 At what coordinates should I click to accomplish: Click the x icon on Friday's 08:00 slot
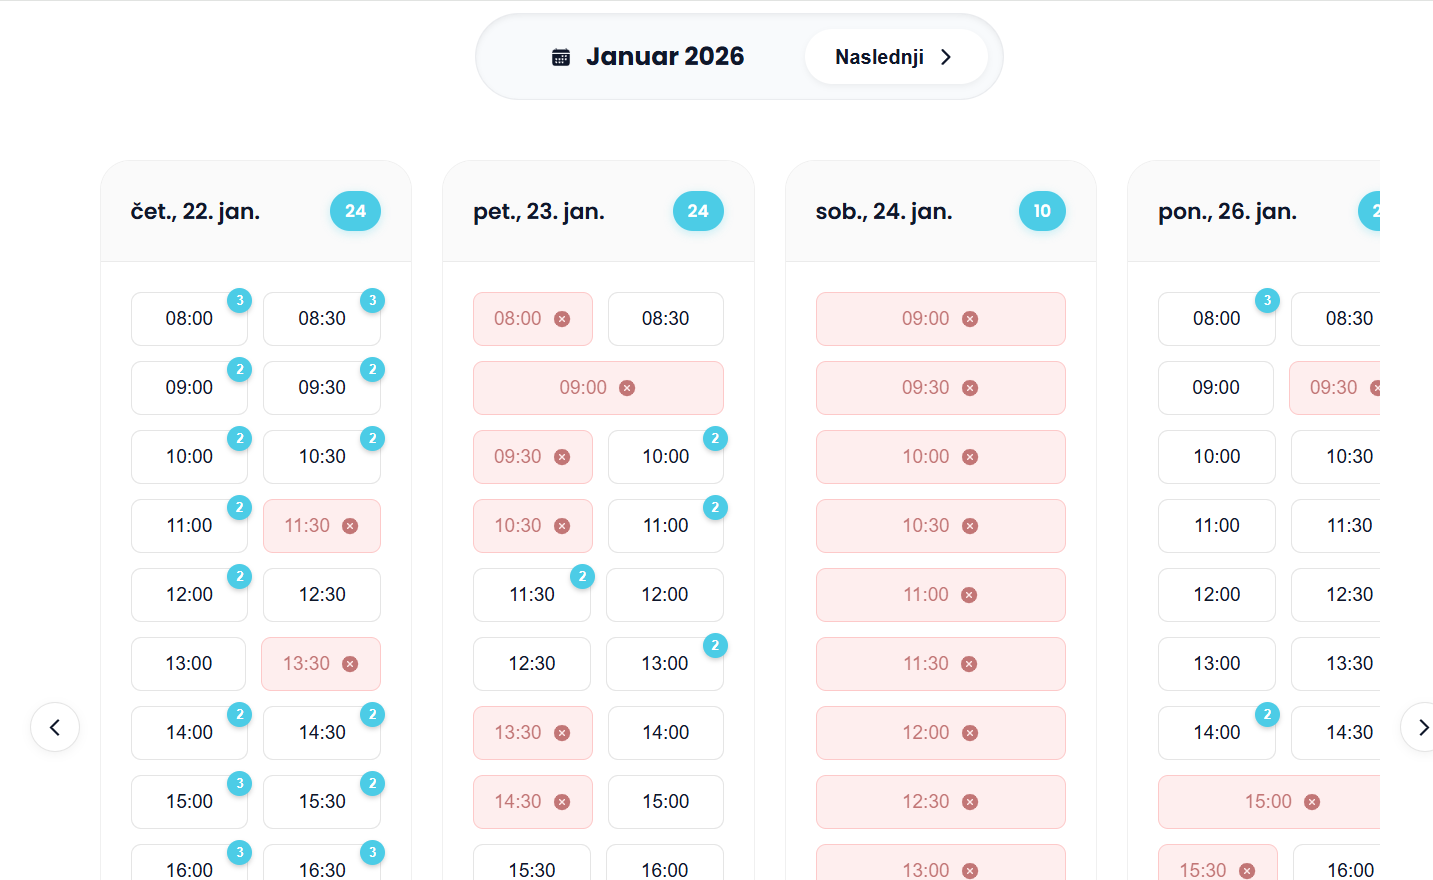[x=562, y=319]
